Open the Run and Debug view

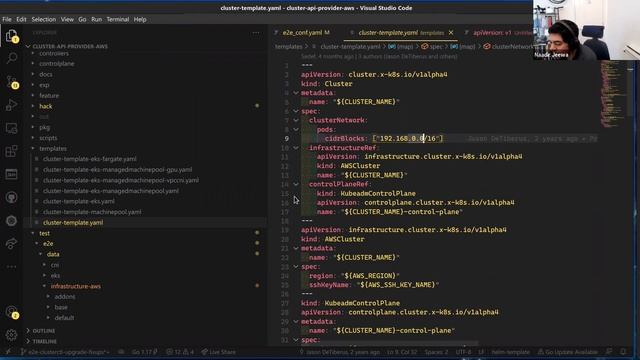pyautogui.click(x=11, y=105)
